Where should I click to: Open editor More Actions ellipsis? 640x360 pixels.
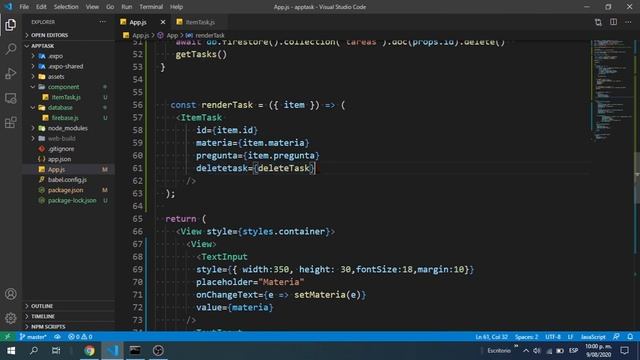[628, 22]
